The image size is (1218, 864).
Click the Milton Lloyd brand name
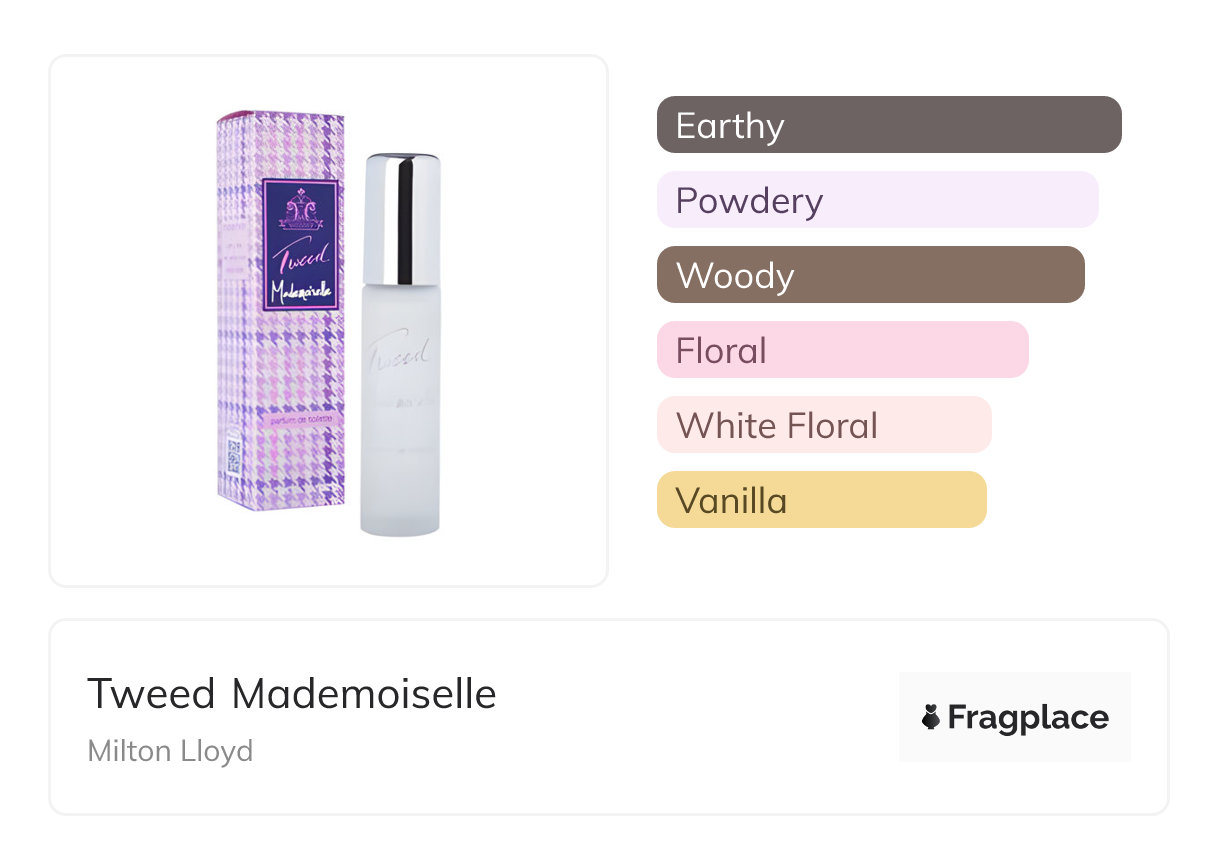click(170, 751)
